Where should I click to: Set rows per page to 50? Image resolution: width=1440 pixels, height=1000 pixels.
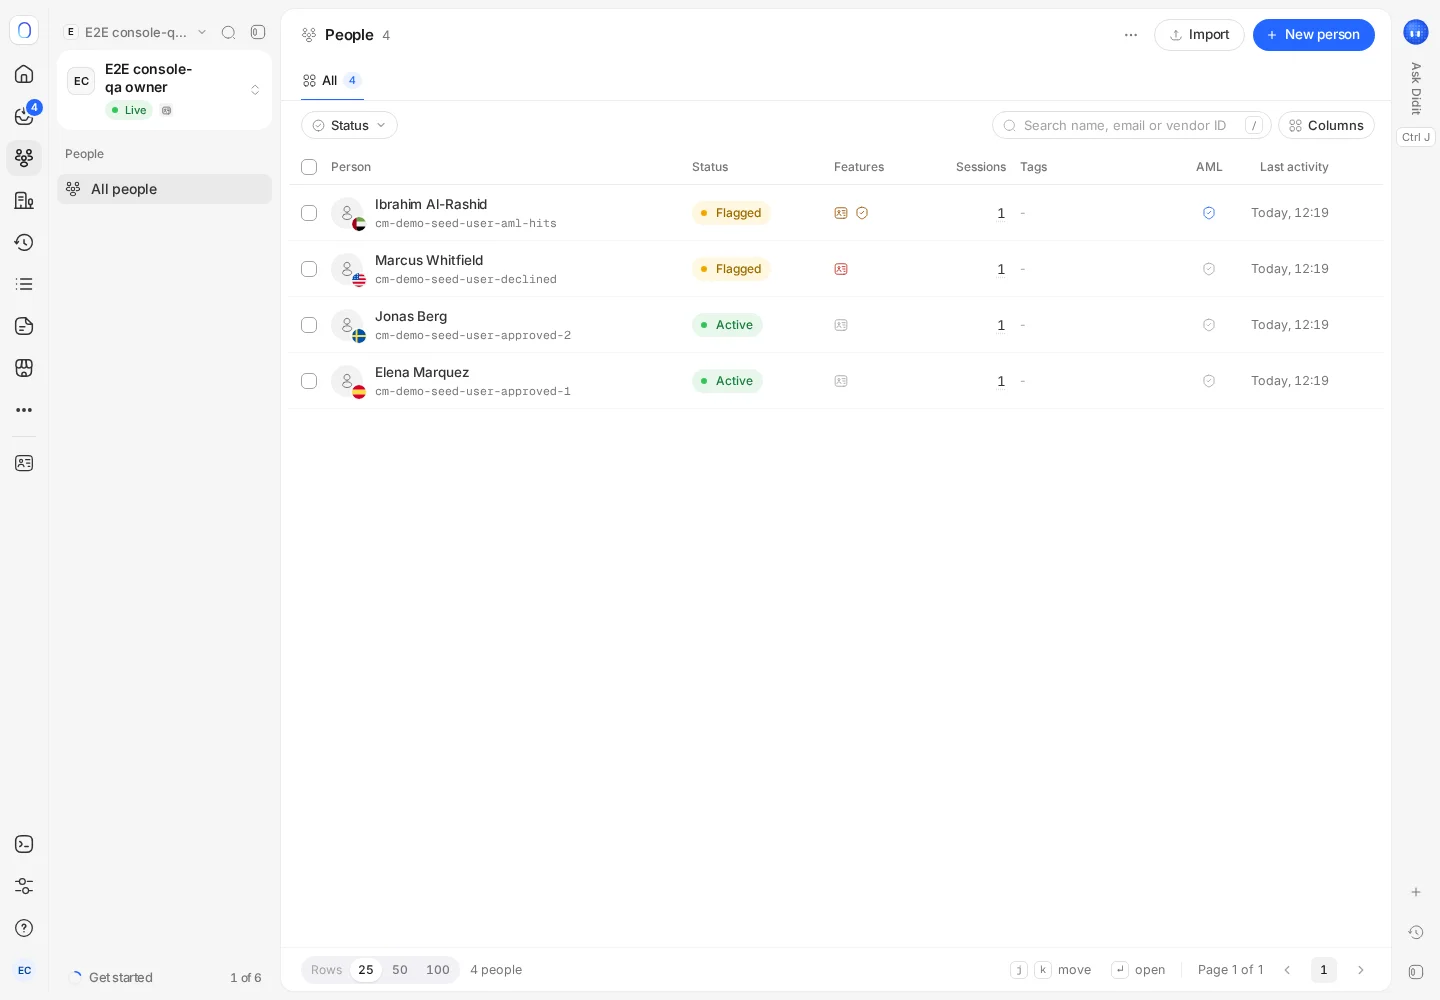400,970
